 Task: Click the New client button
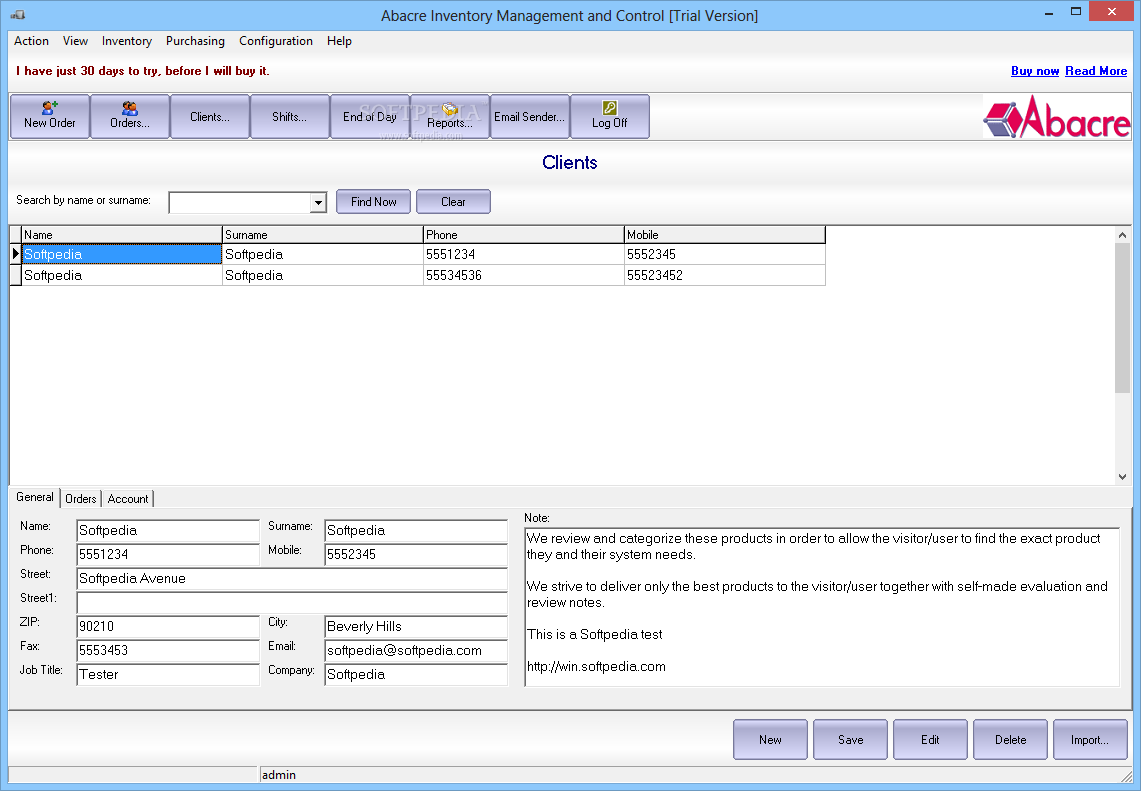pyautogui.click(x=770, y=739)
